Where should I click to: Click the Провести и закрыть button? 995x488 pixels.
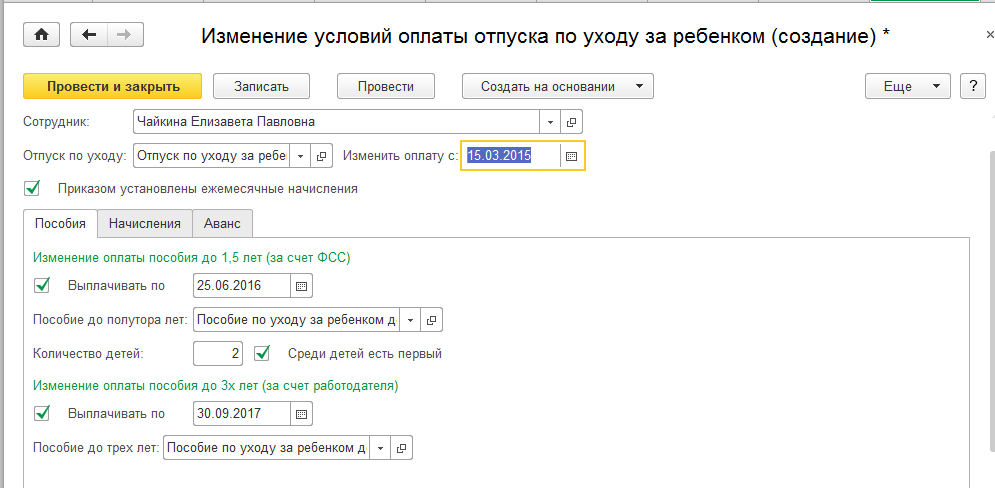112,86
